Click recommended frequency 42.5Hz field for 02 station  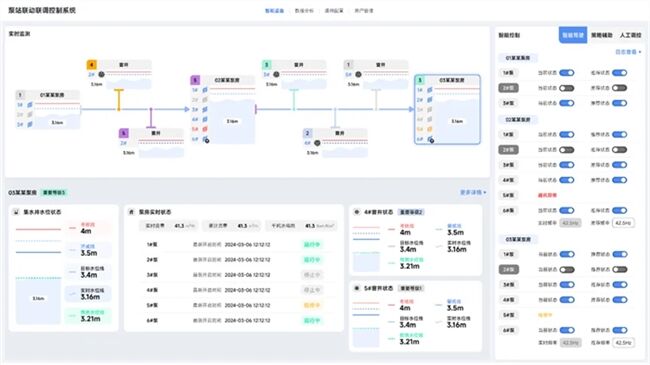[x=623, y=223]
